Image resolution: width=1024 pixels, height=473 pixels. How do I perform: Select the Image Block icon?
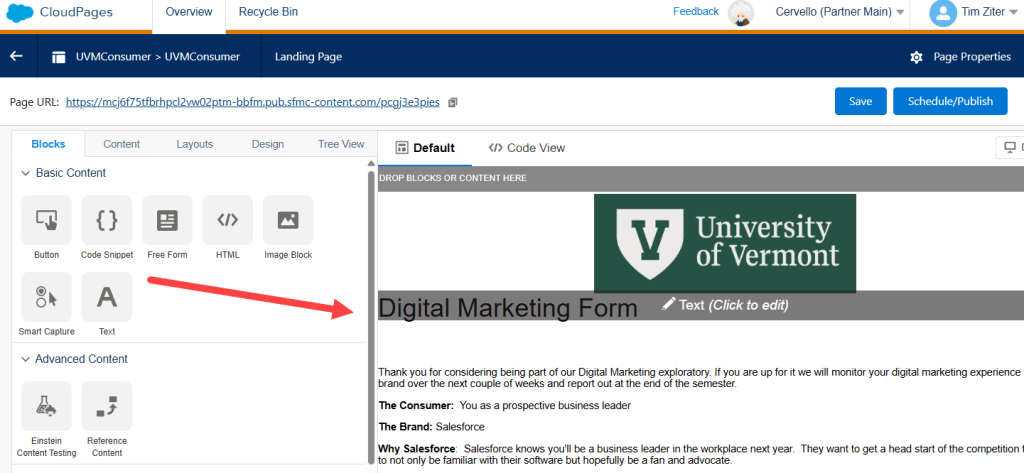pyautogui.click(x=288, y=220)
